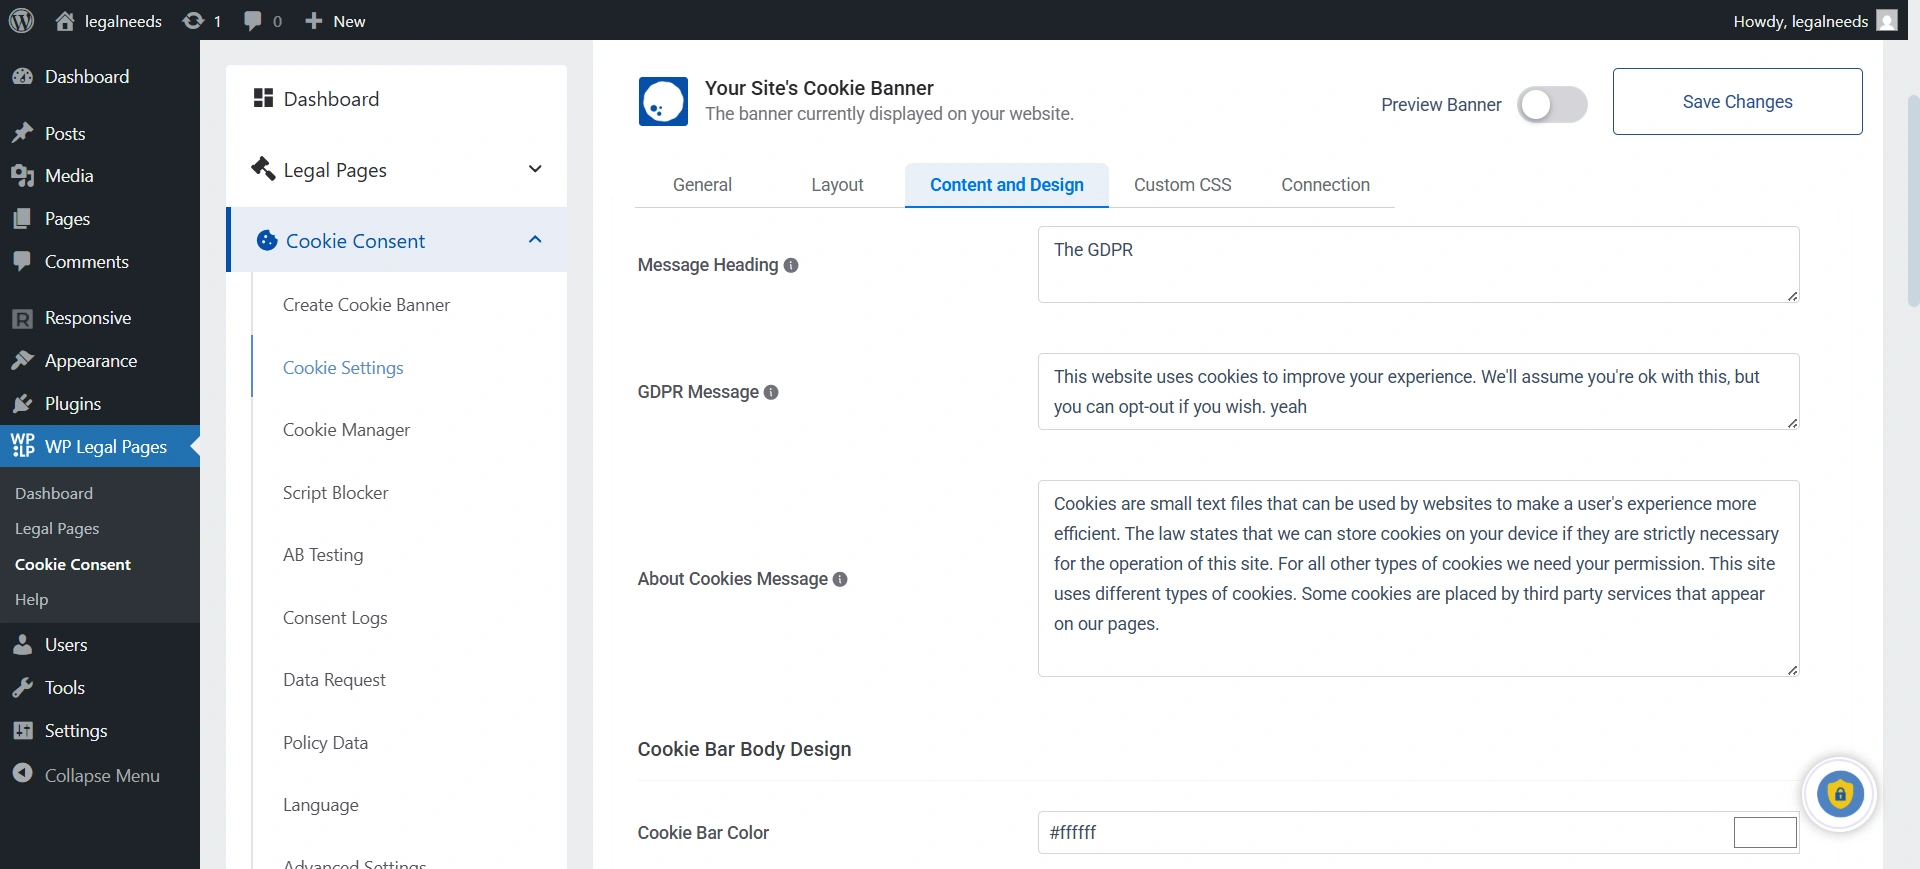Open the updates icon in admin bar

click(194, 21)
